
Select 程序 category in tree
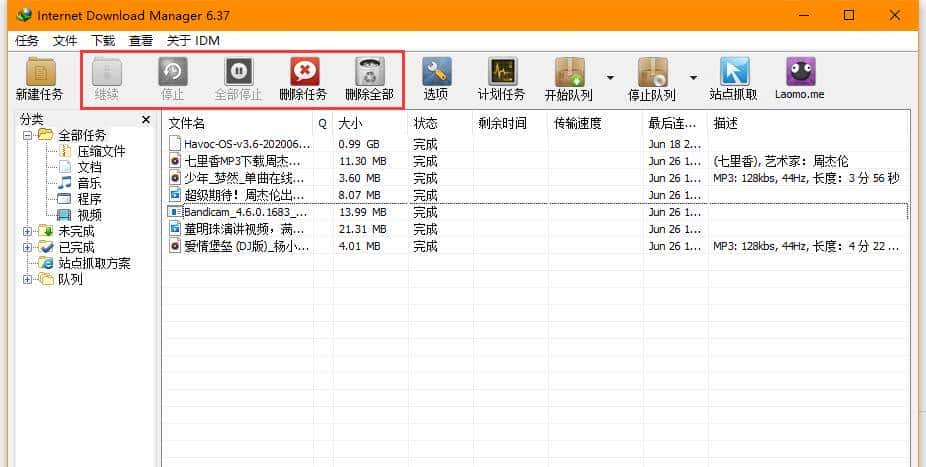pos(89,200)
